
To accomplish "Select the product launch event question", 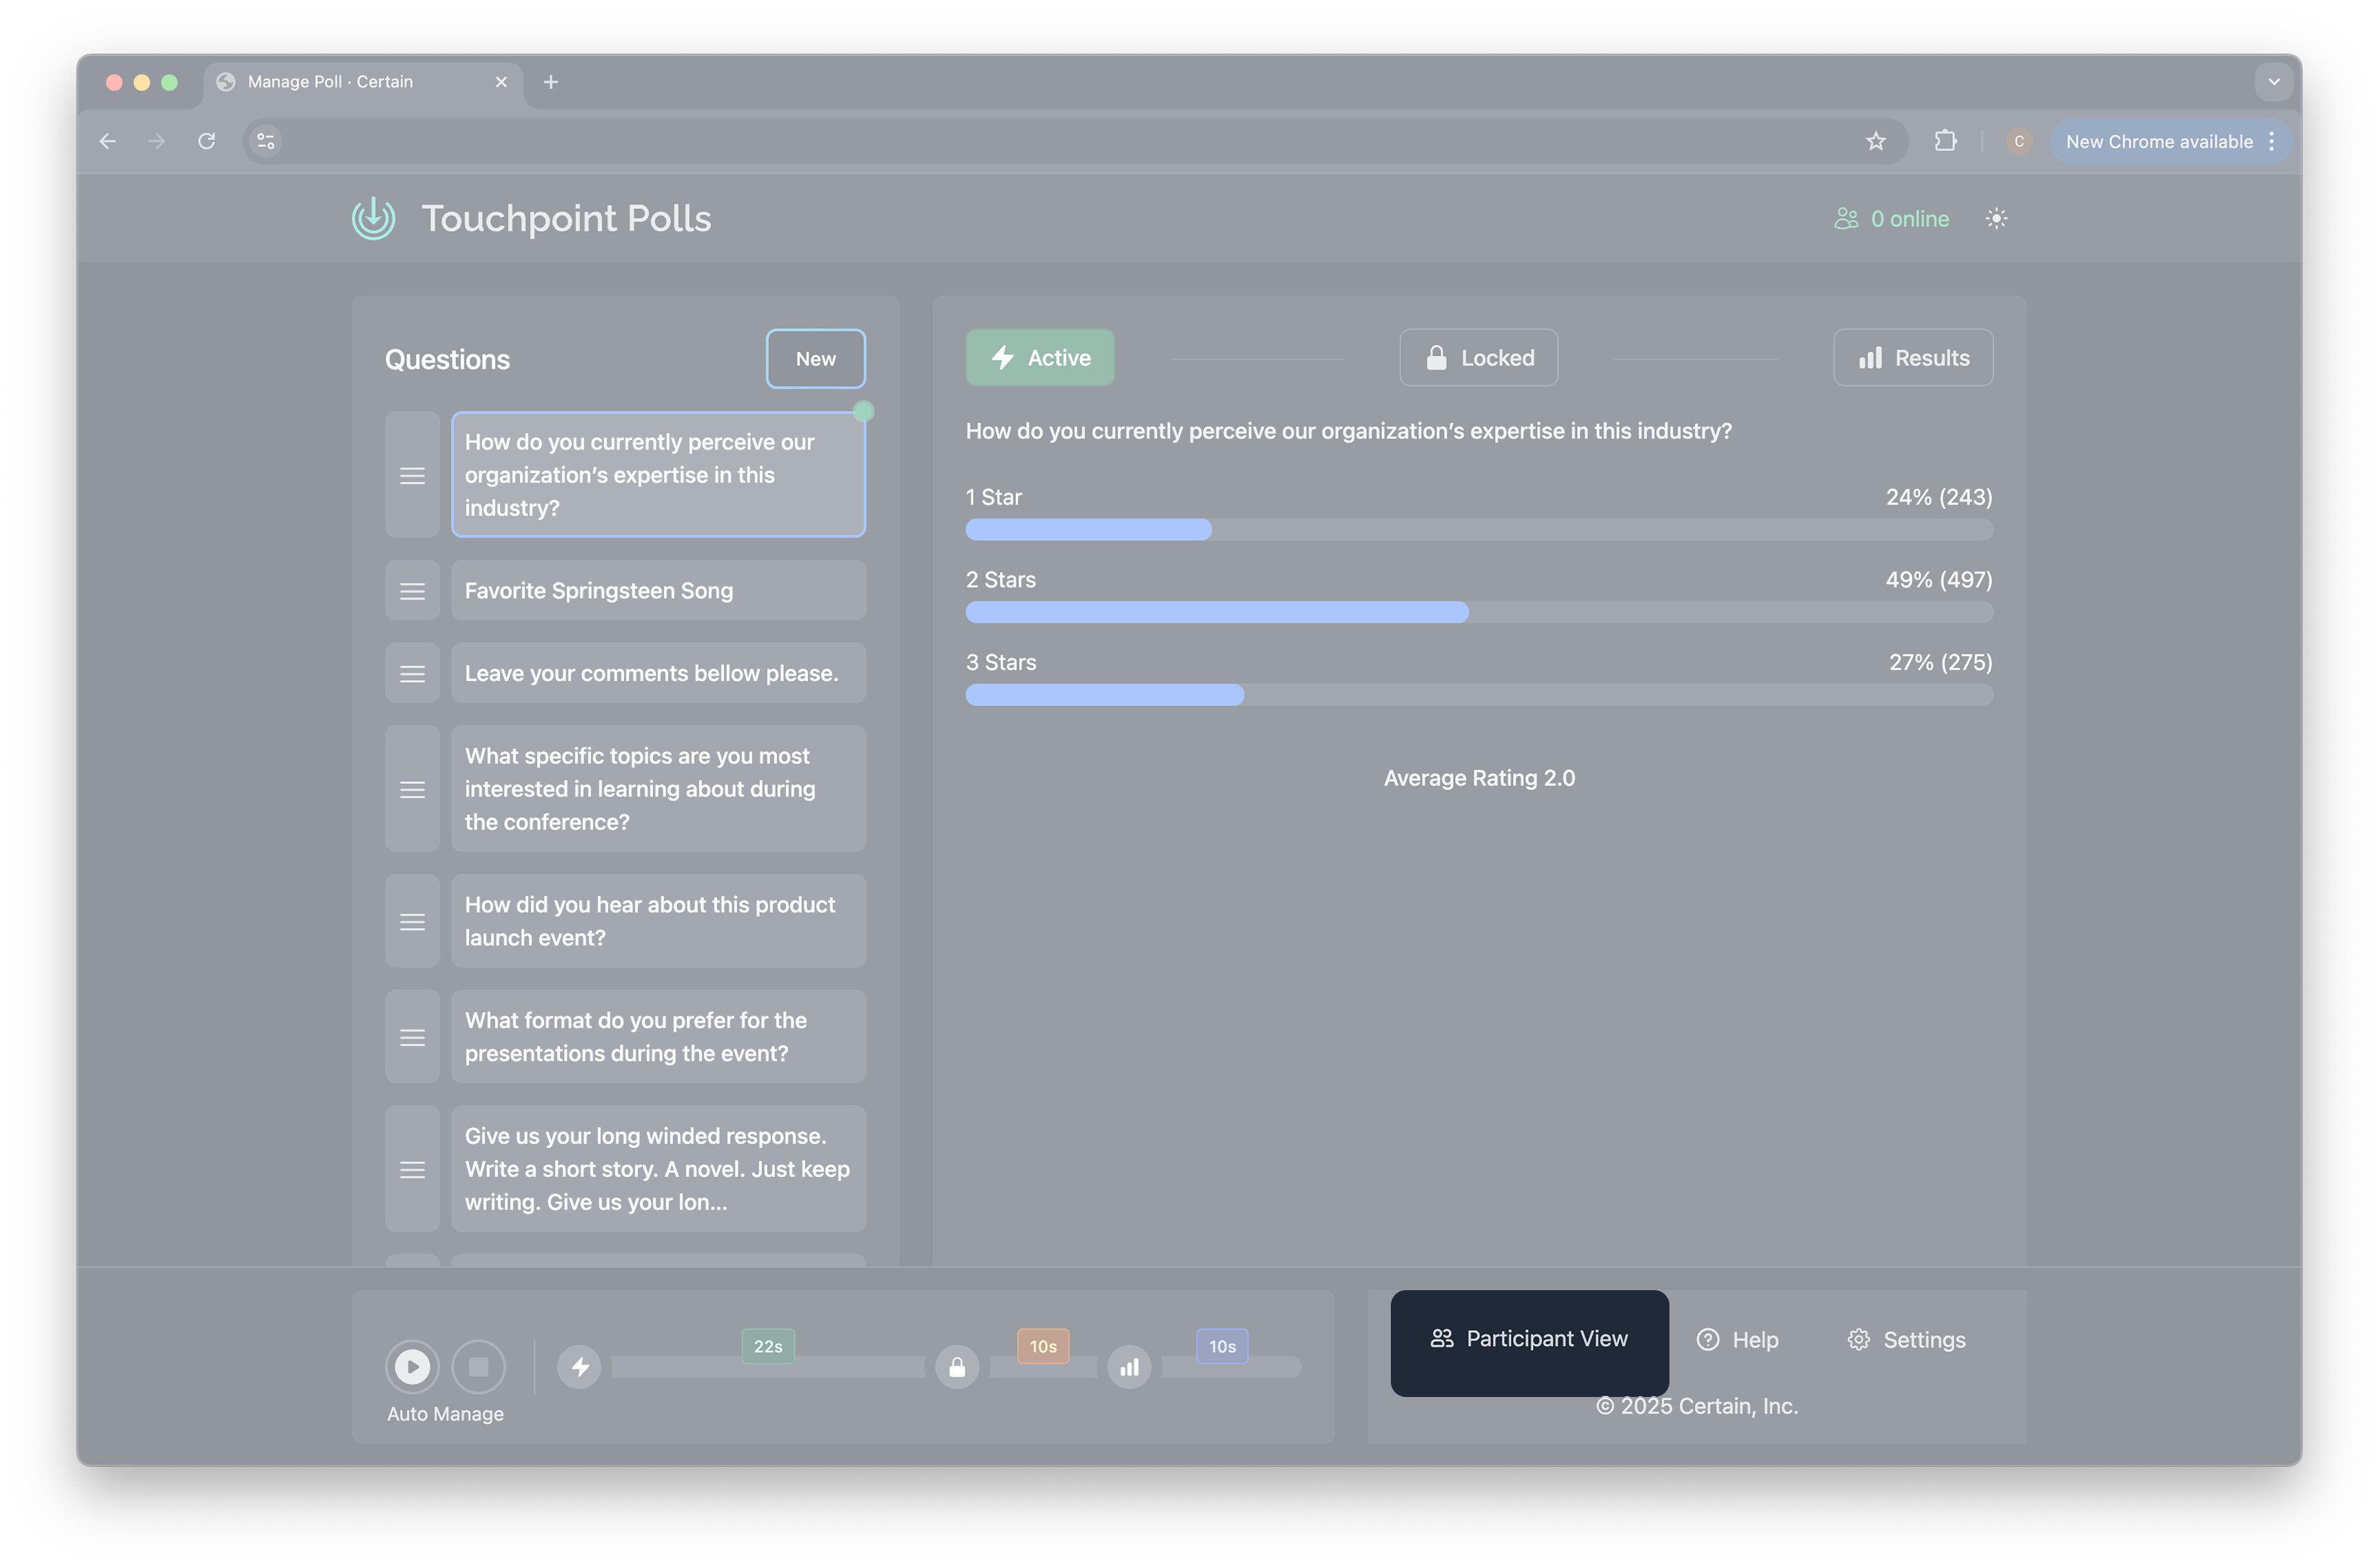I will coord(658,922).
